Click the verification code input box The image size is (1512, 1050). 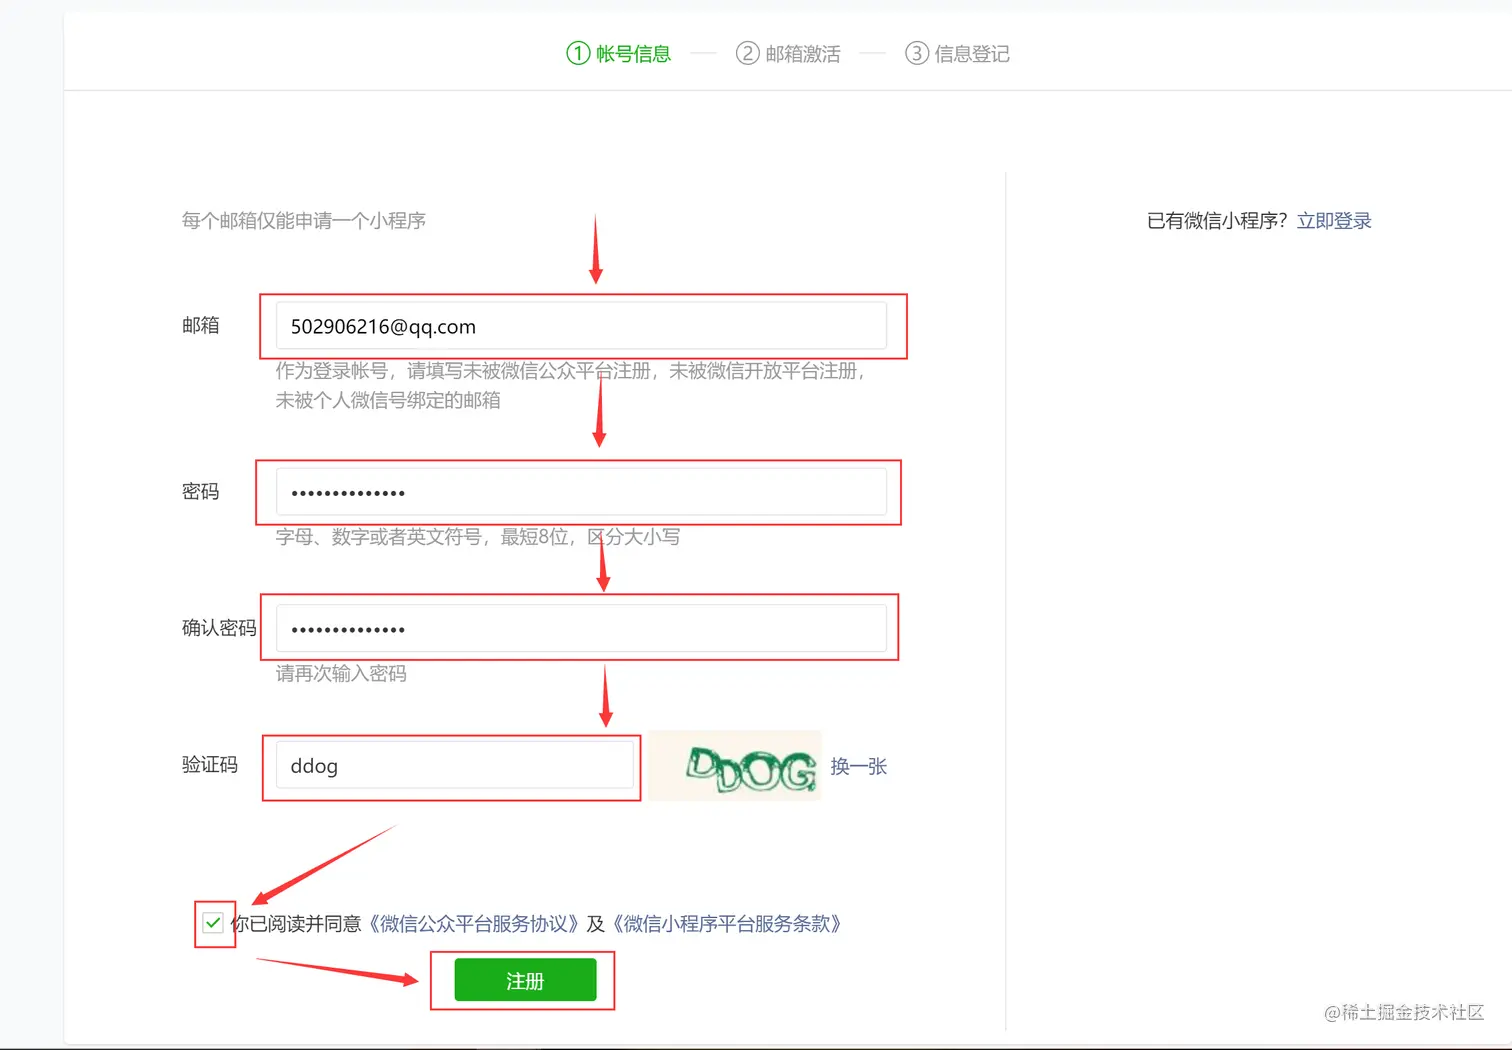454,765
